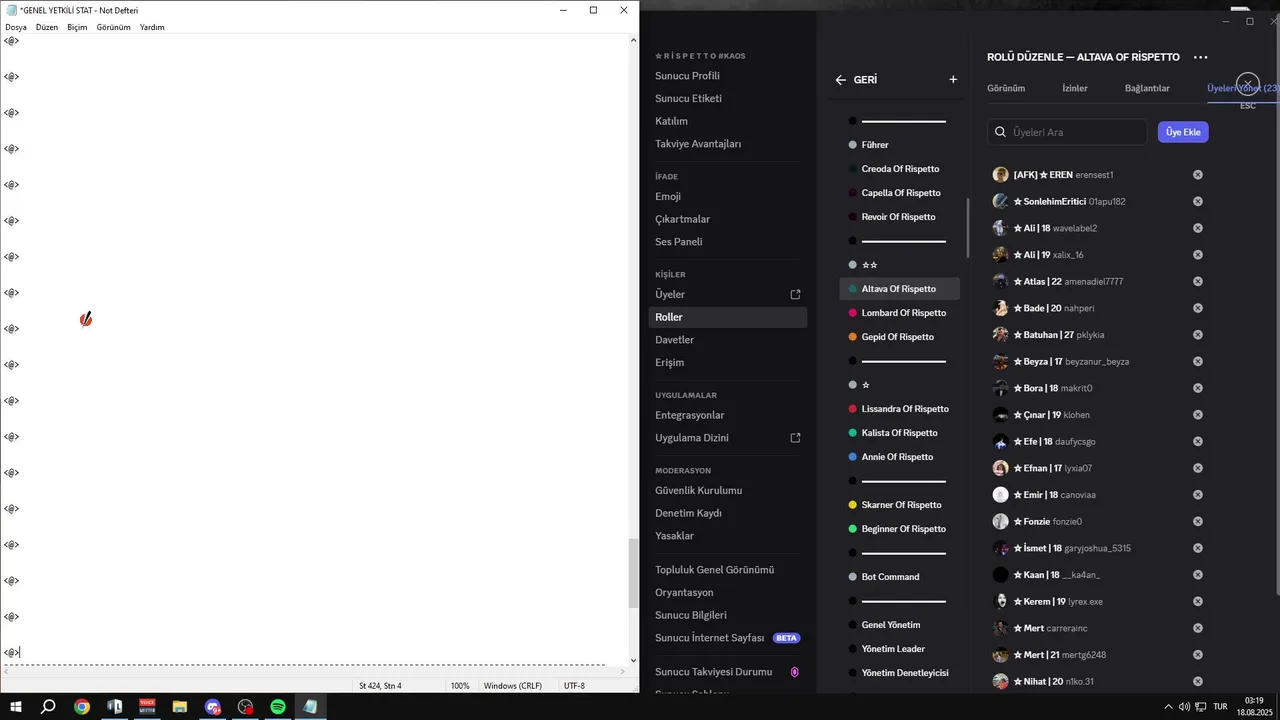
Task: Switch to the Görünüm tab in role editor
Action: (x=1006, y=88)
